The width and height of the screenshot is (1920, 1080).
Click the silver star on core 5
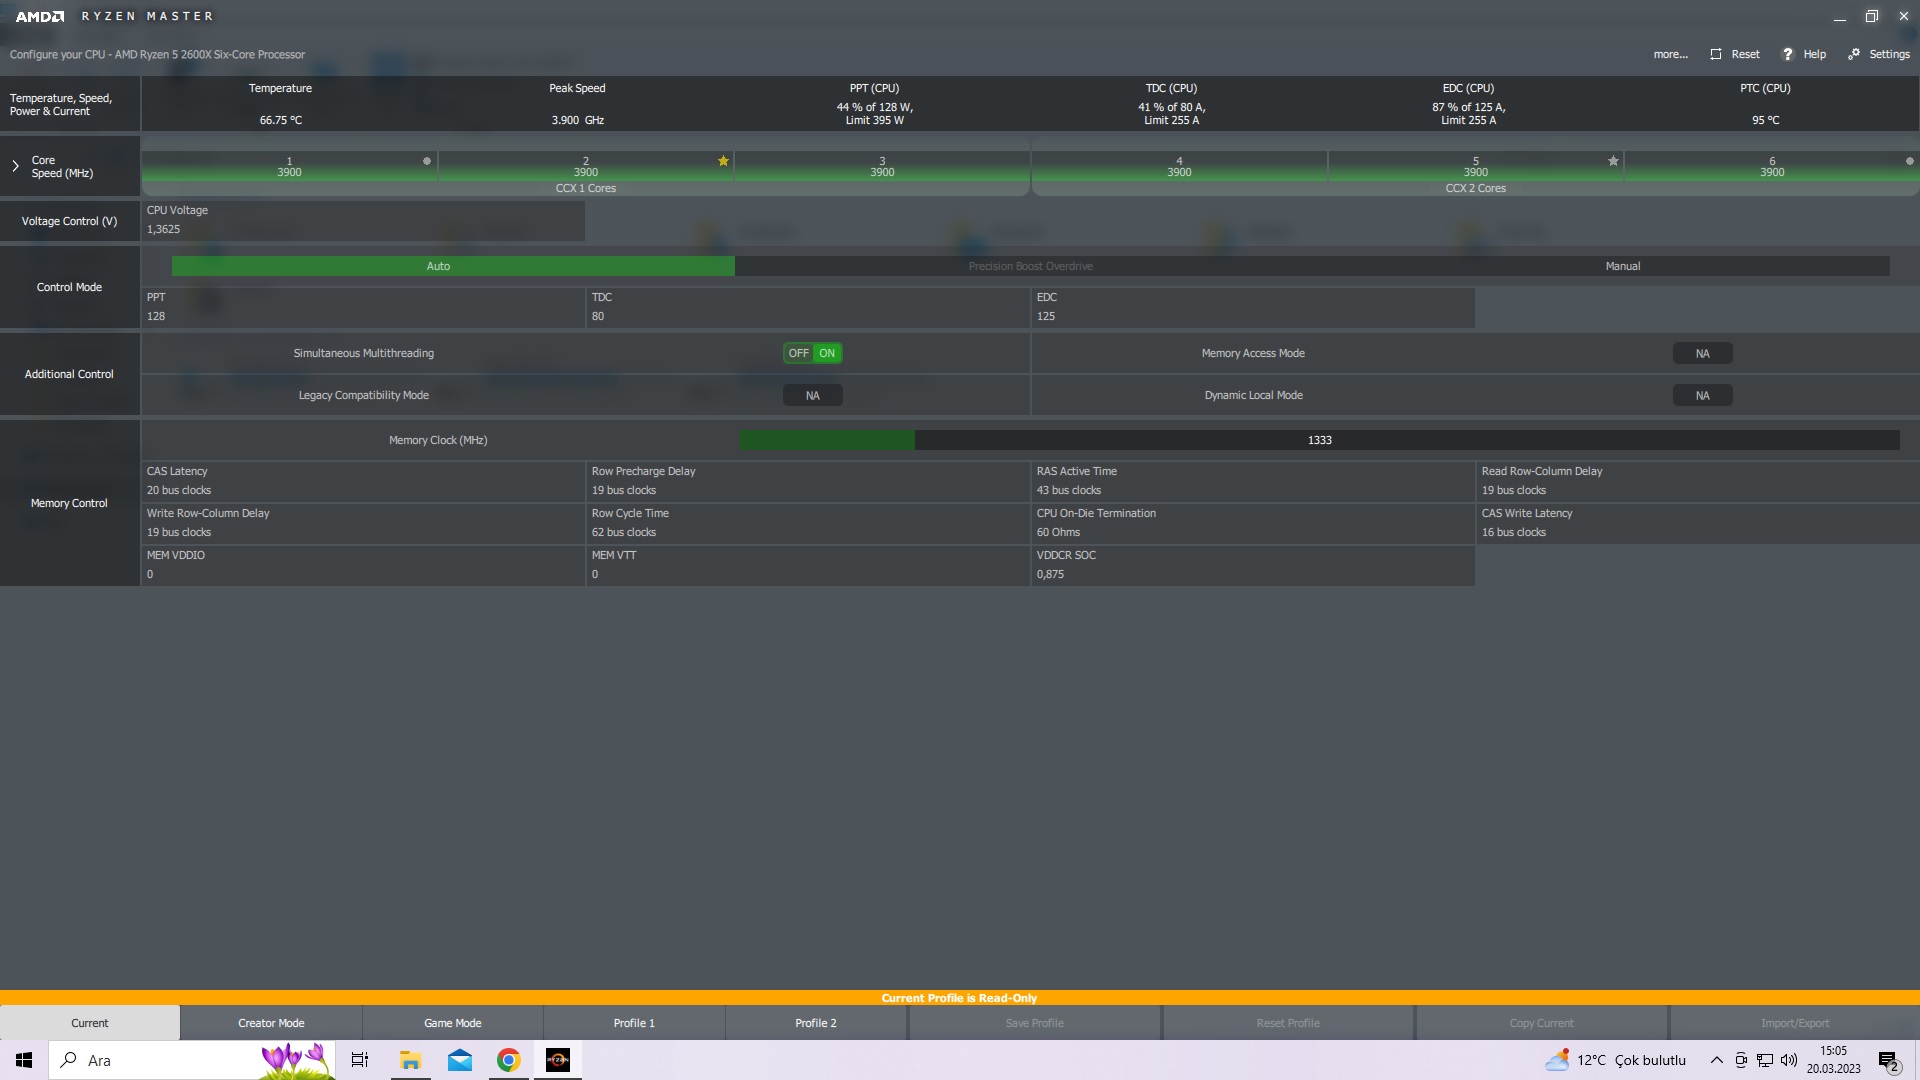[x=1613, y=161]
